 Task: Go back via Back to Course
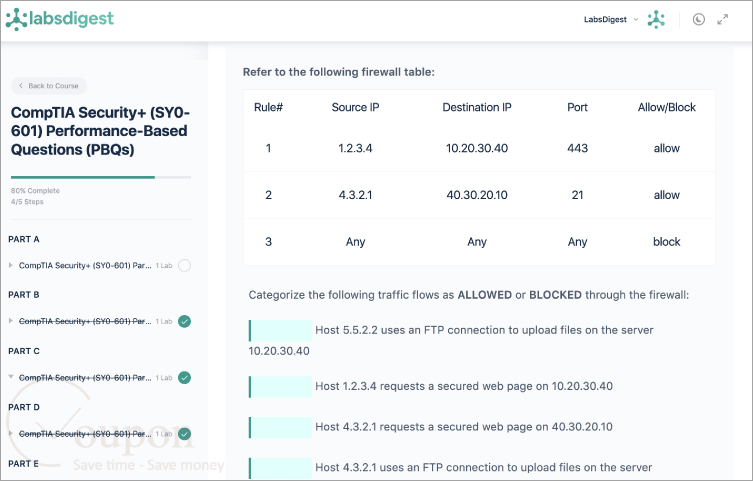tap(49, 86)
